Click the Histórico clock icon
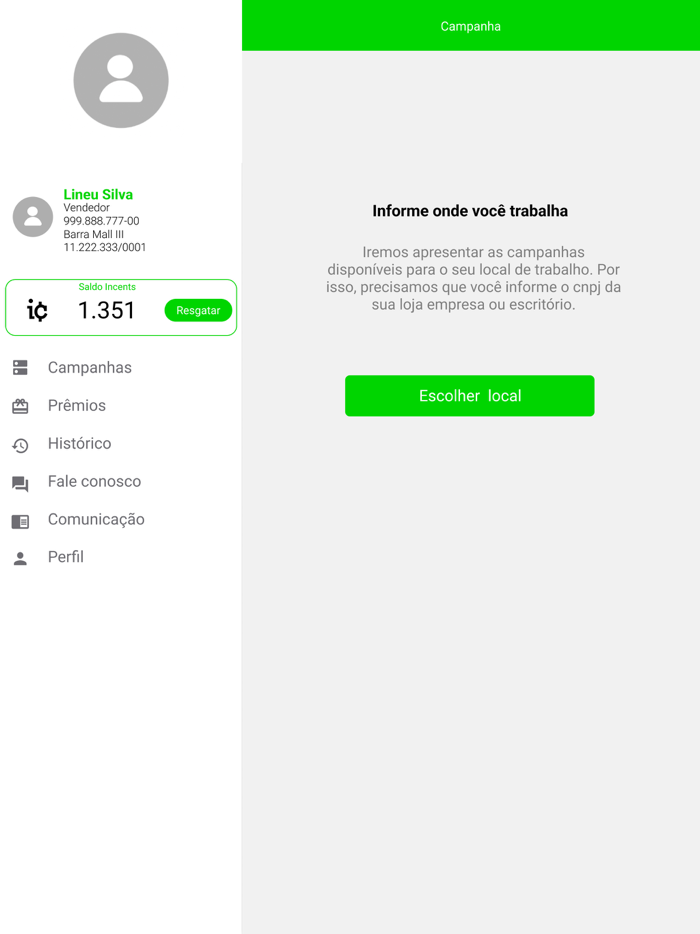Screen dimensions: 700x934 click(20, 445)
